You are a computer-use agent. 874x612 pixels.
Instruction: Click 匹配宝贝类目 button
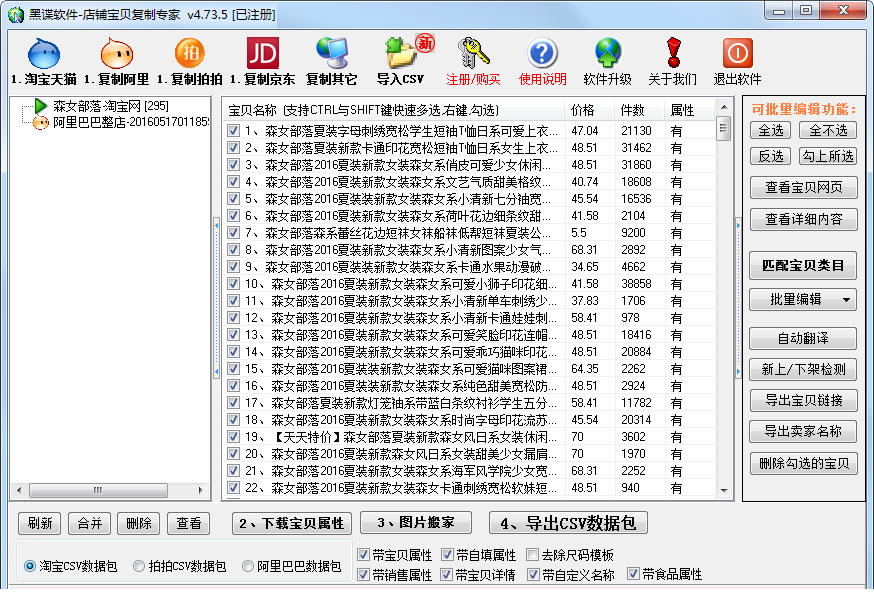(x=803, y=266)
